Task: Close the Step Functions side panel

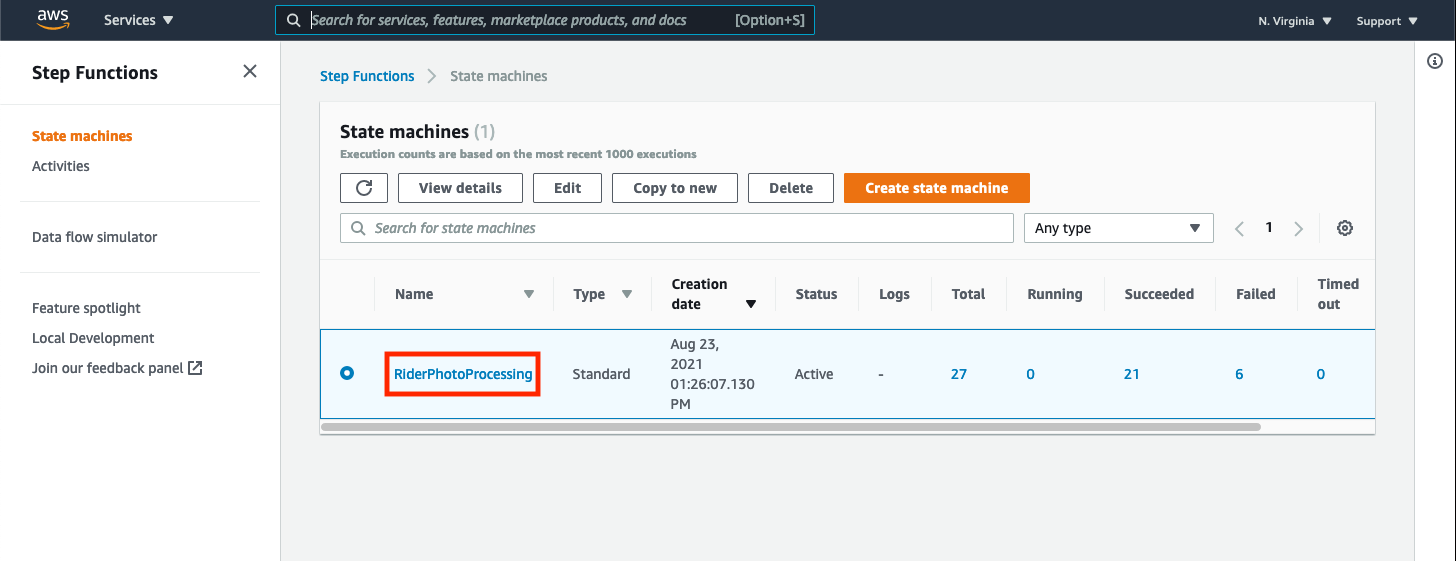Action: [x=250, y=71]
